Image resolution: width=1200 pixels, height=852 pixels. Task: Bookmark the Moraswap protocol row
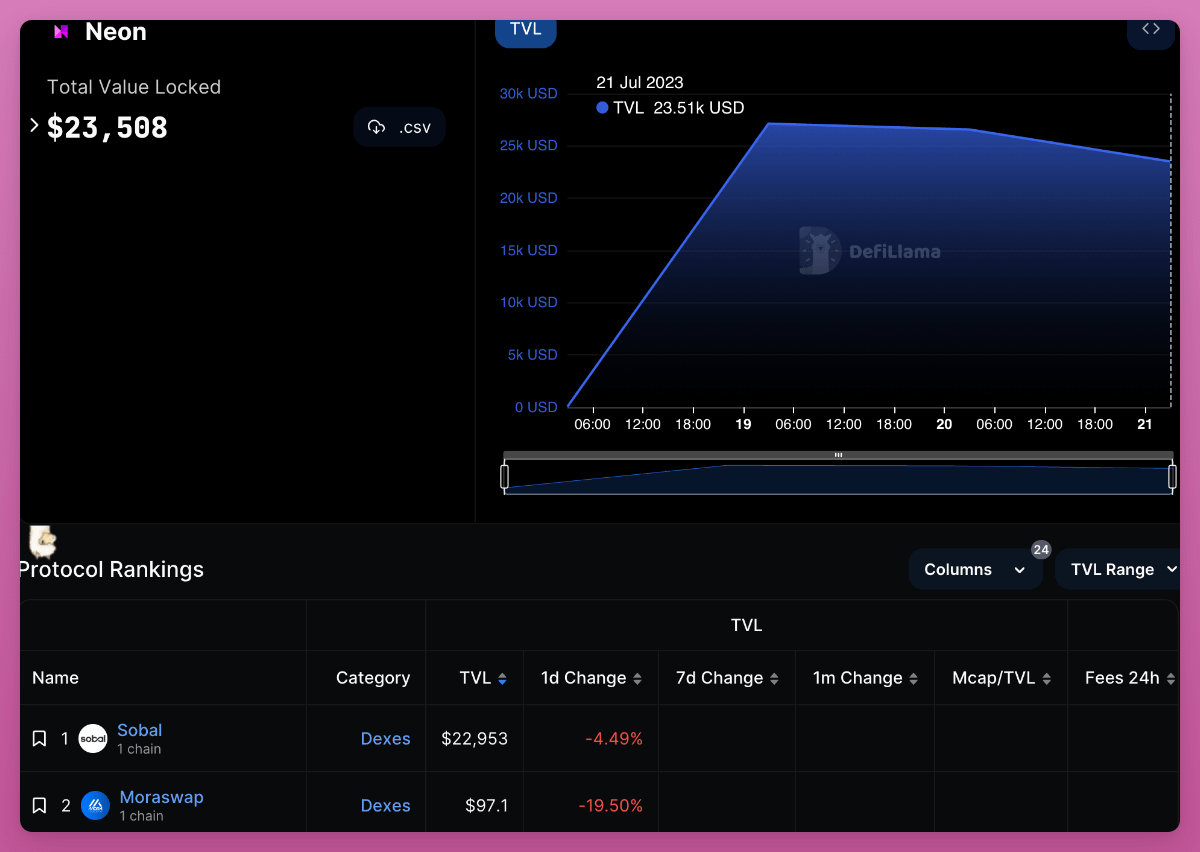click(39, 806)
